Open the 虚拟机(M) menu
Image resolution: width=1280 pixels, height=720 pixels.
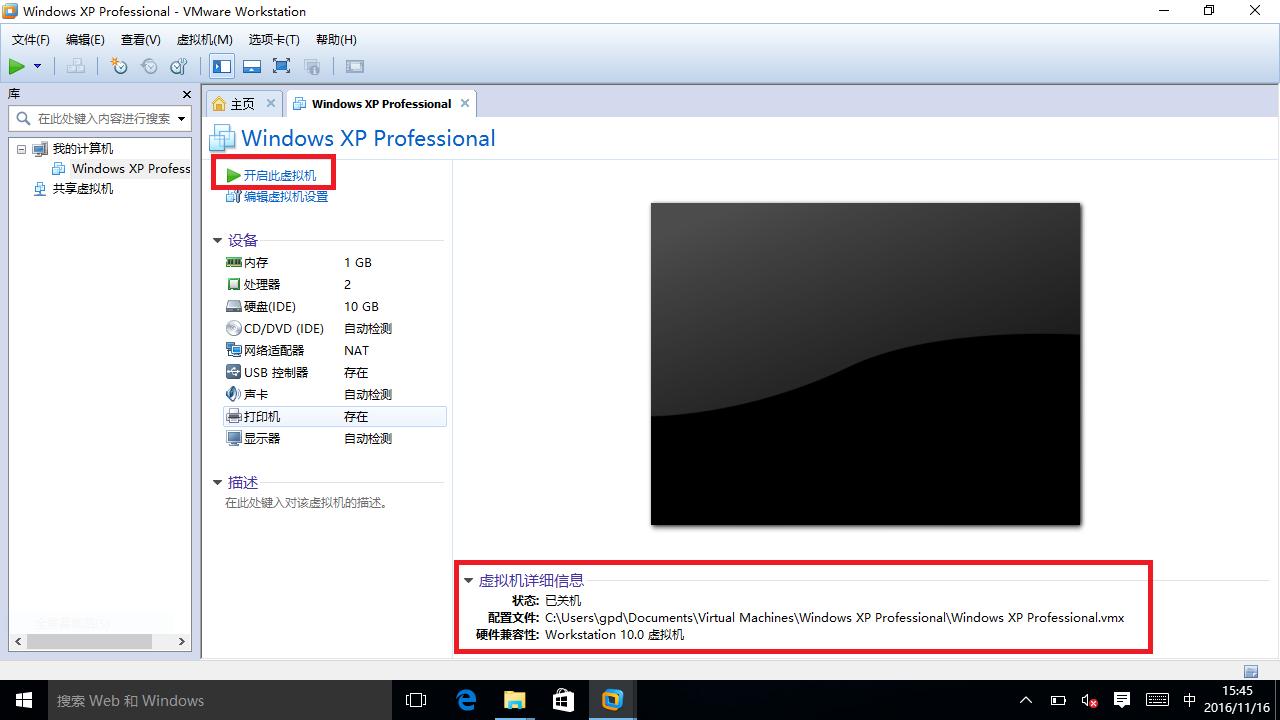[204, 39]
